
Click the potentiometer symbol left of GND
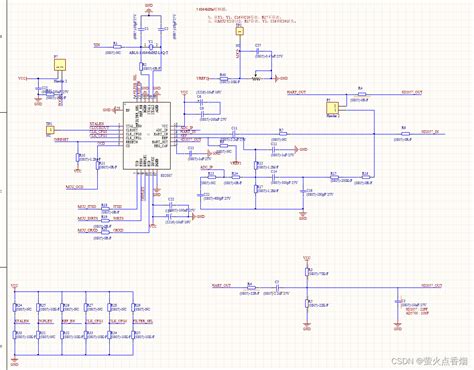click(x=256, y=79)
